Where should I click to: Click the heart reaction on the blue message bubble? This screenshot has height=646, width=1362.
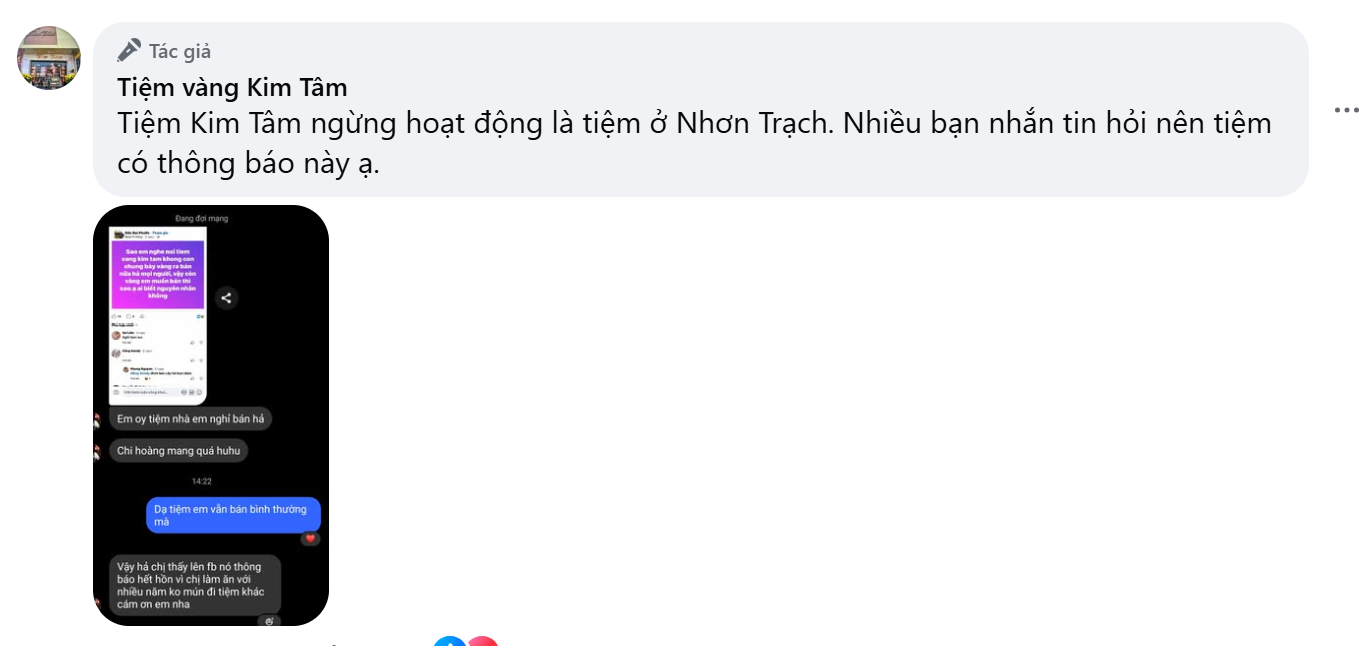point(311,538)
